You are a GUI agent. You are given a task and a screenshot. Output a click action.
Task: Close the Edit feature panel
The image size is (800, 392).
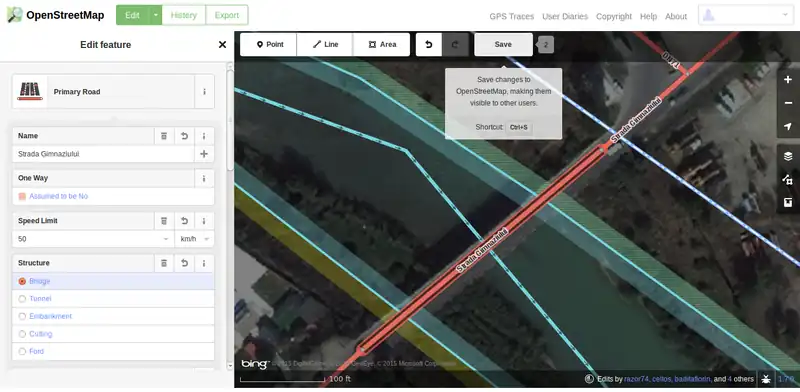coord(222,45)
